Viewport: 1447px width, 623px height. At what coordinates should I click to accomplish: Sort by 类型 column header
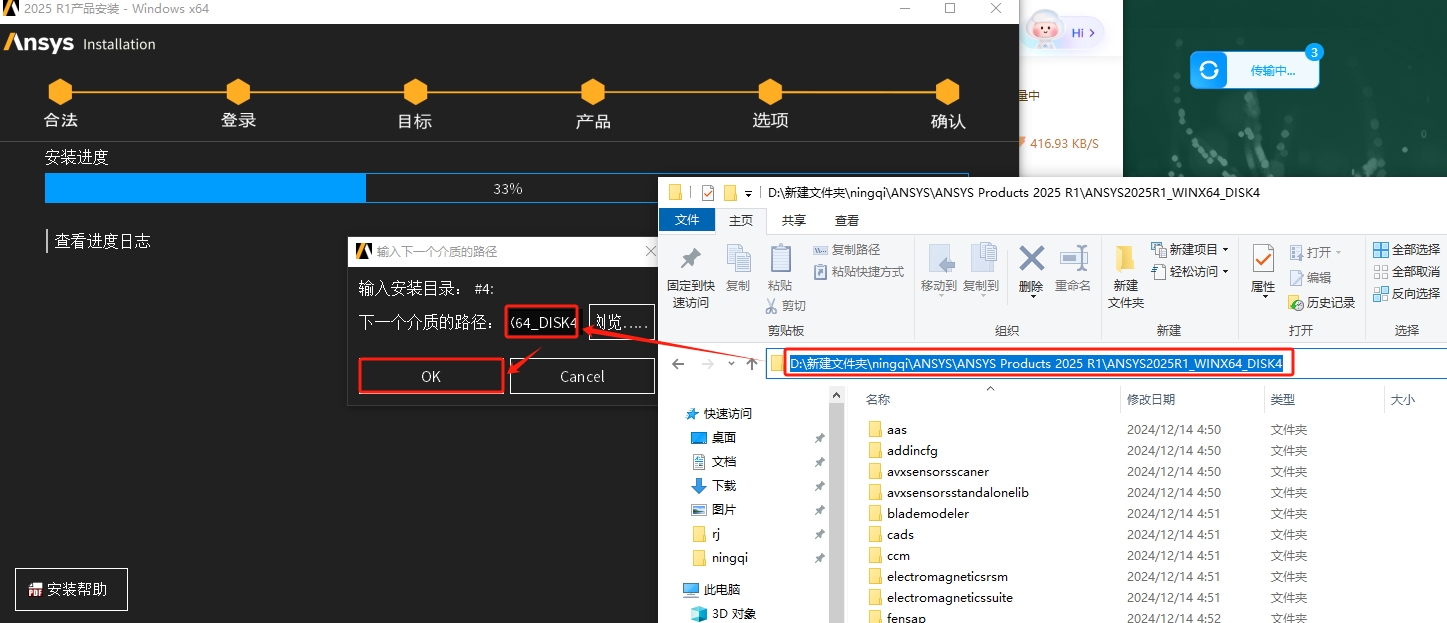(1283, 399)
